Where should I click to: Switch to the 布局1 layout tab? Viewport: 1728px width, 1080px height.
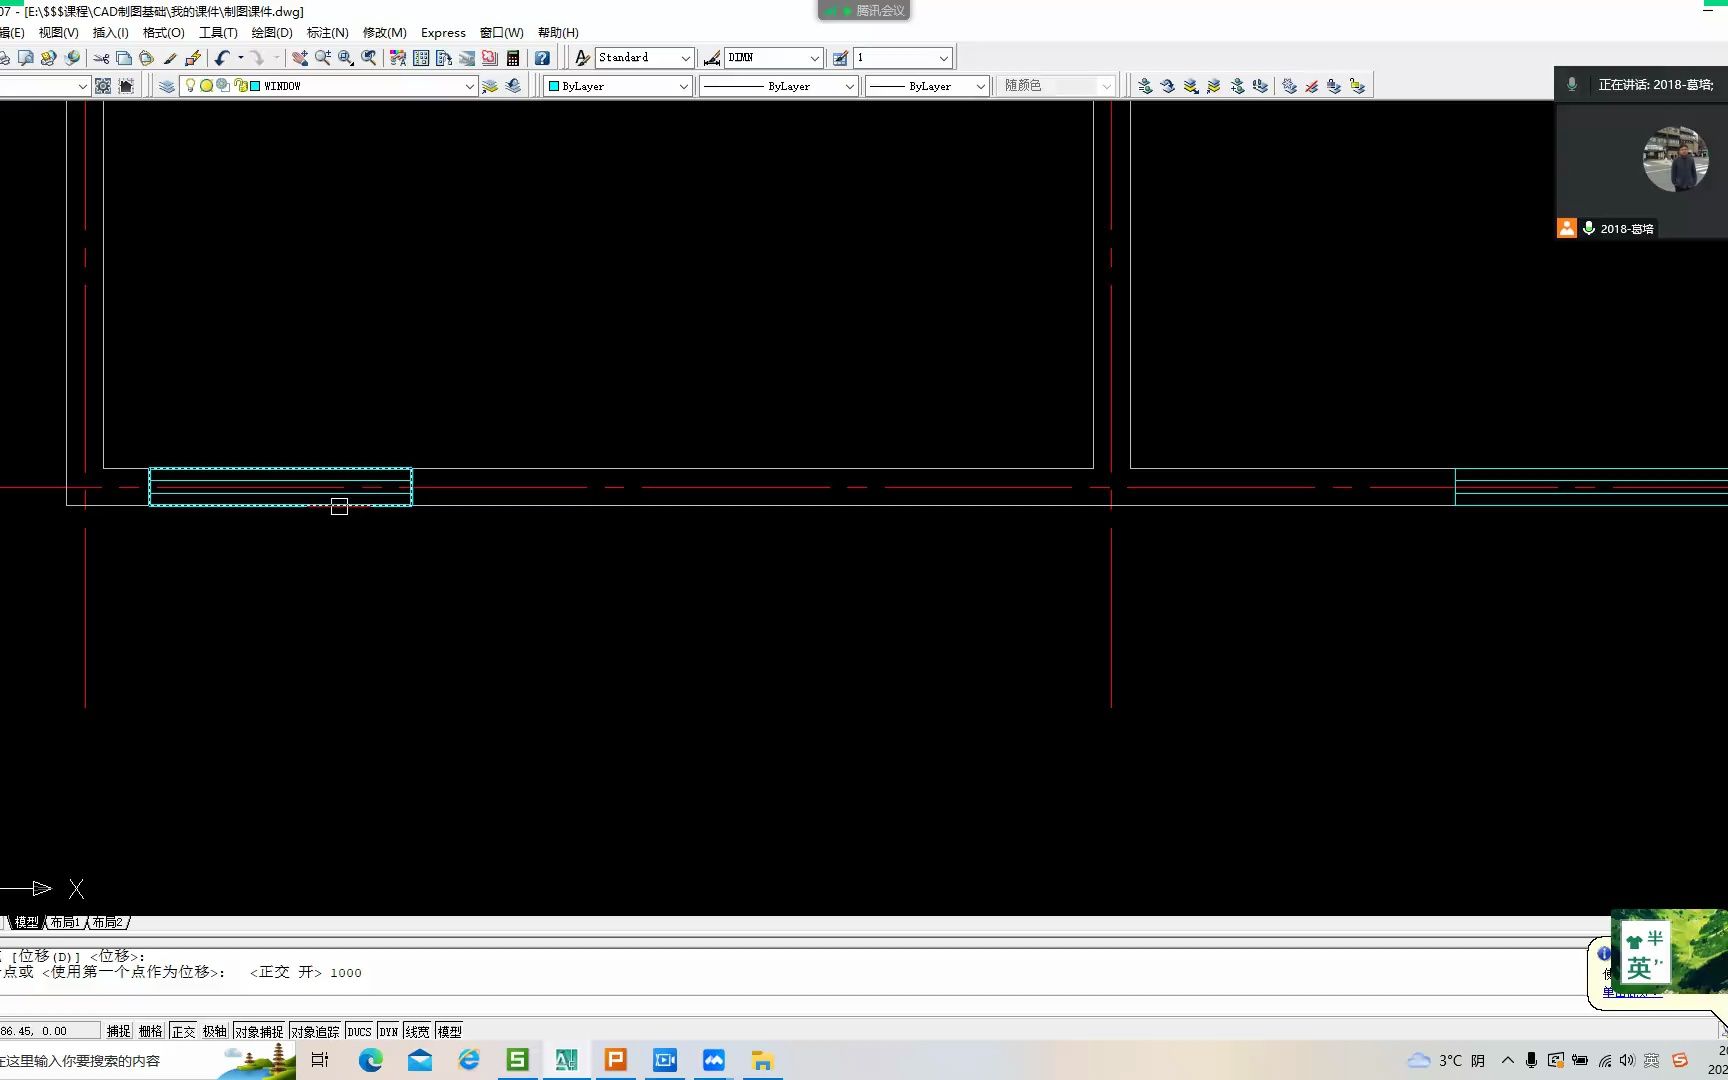pos(64,922)
